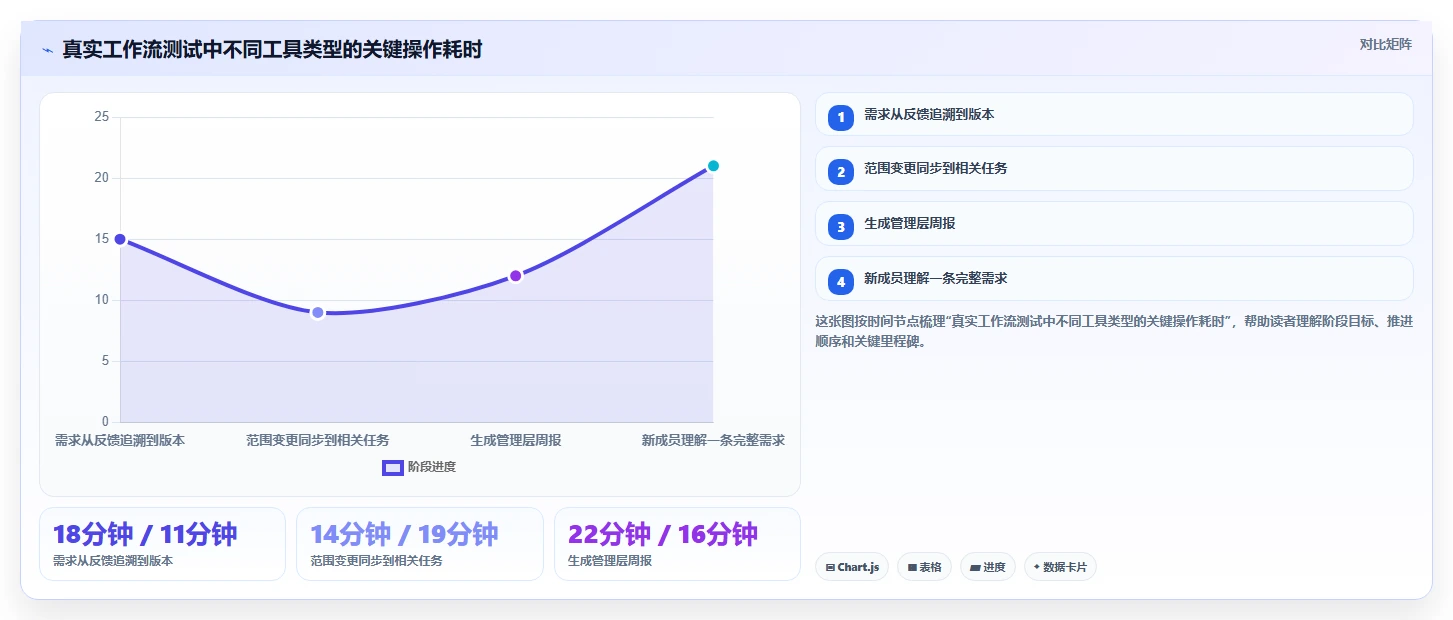Click the 阶段进度 legend text
The image size is (1453, 620).
432,467
